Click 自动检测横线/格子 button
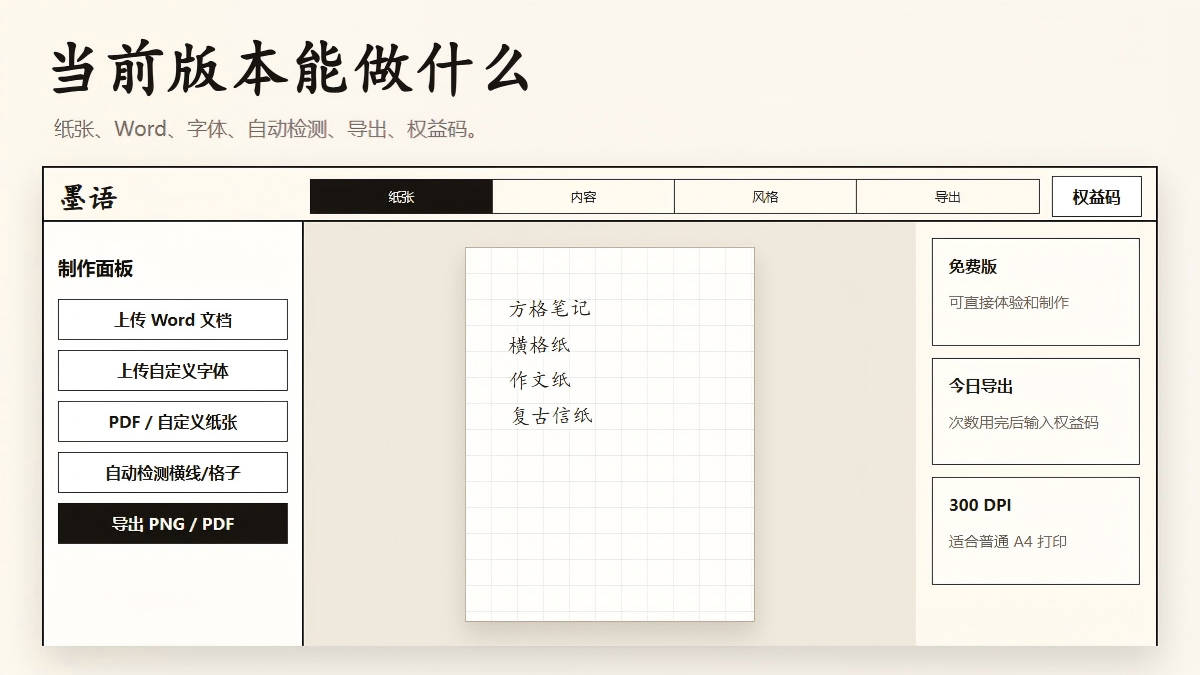 173,473
